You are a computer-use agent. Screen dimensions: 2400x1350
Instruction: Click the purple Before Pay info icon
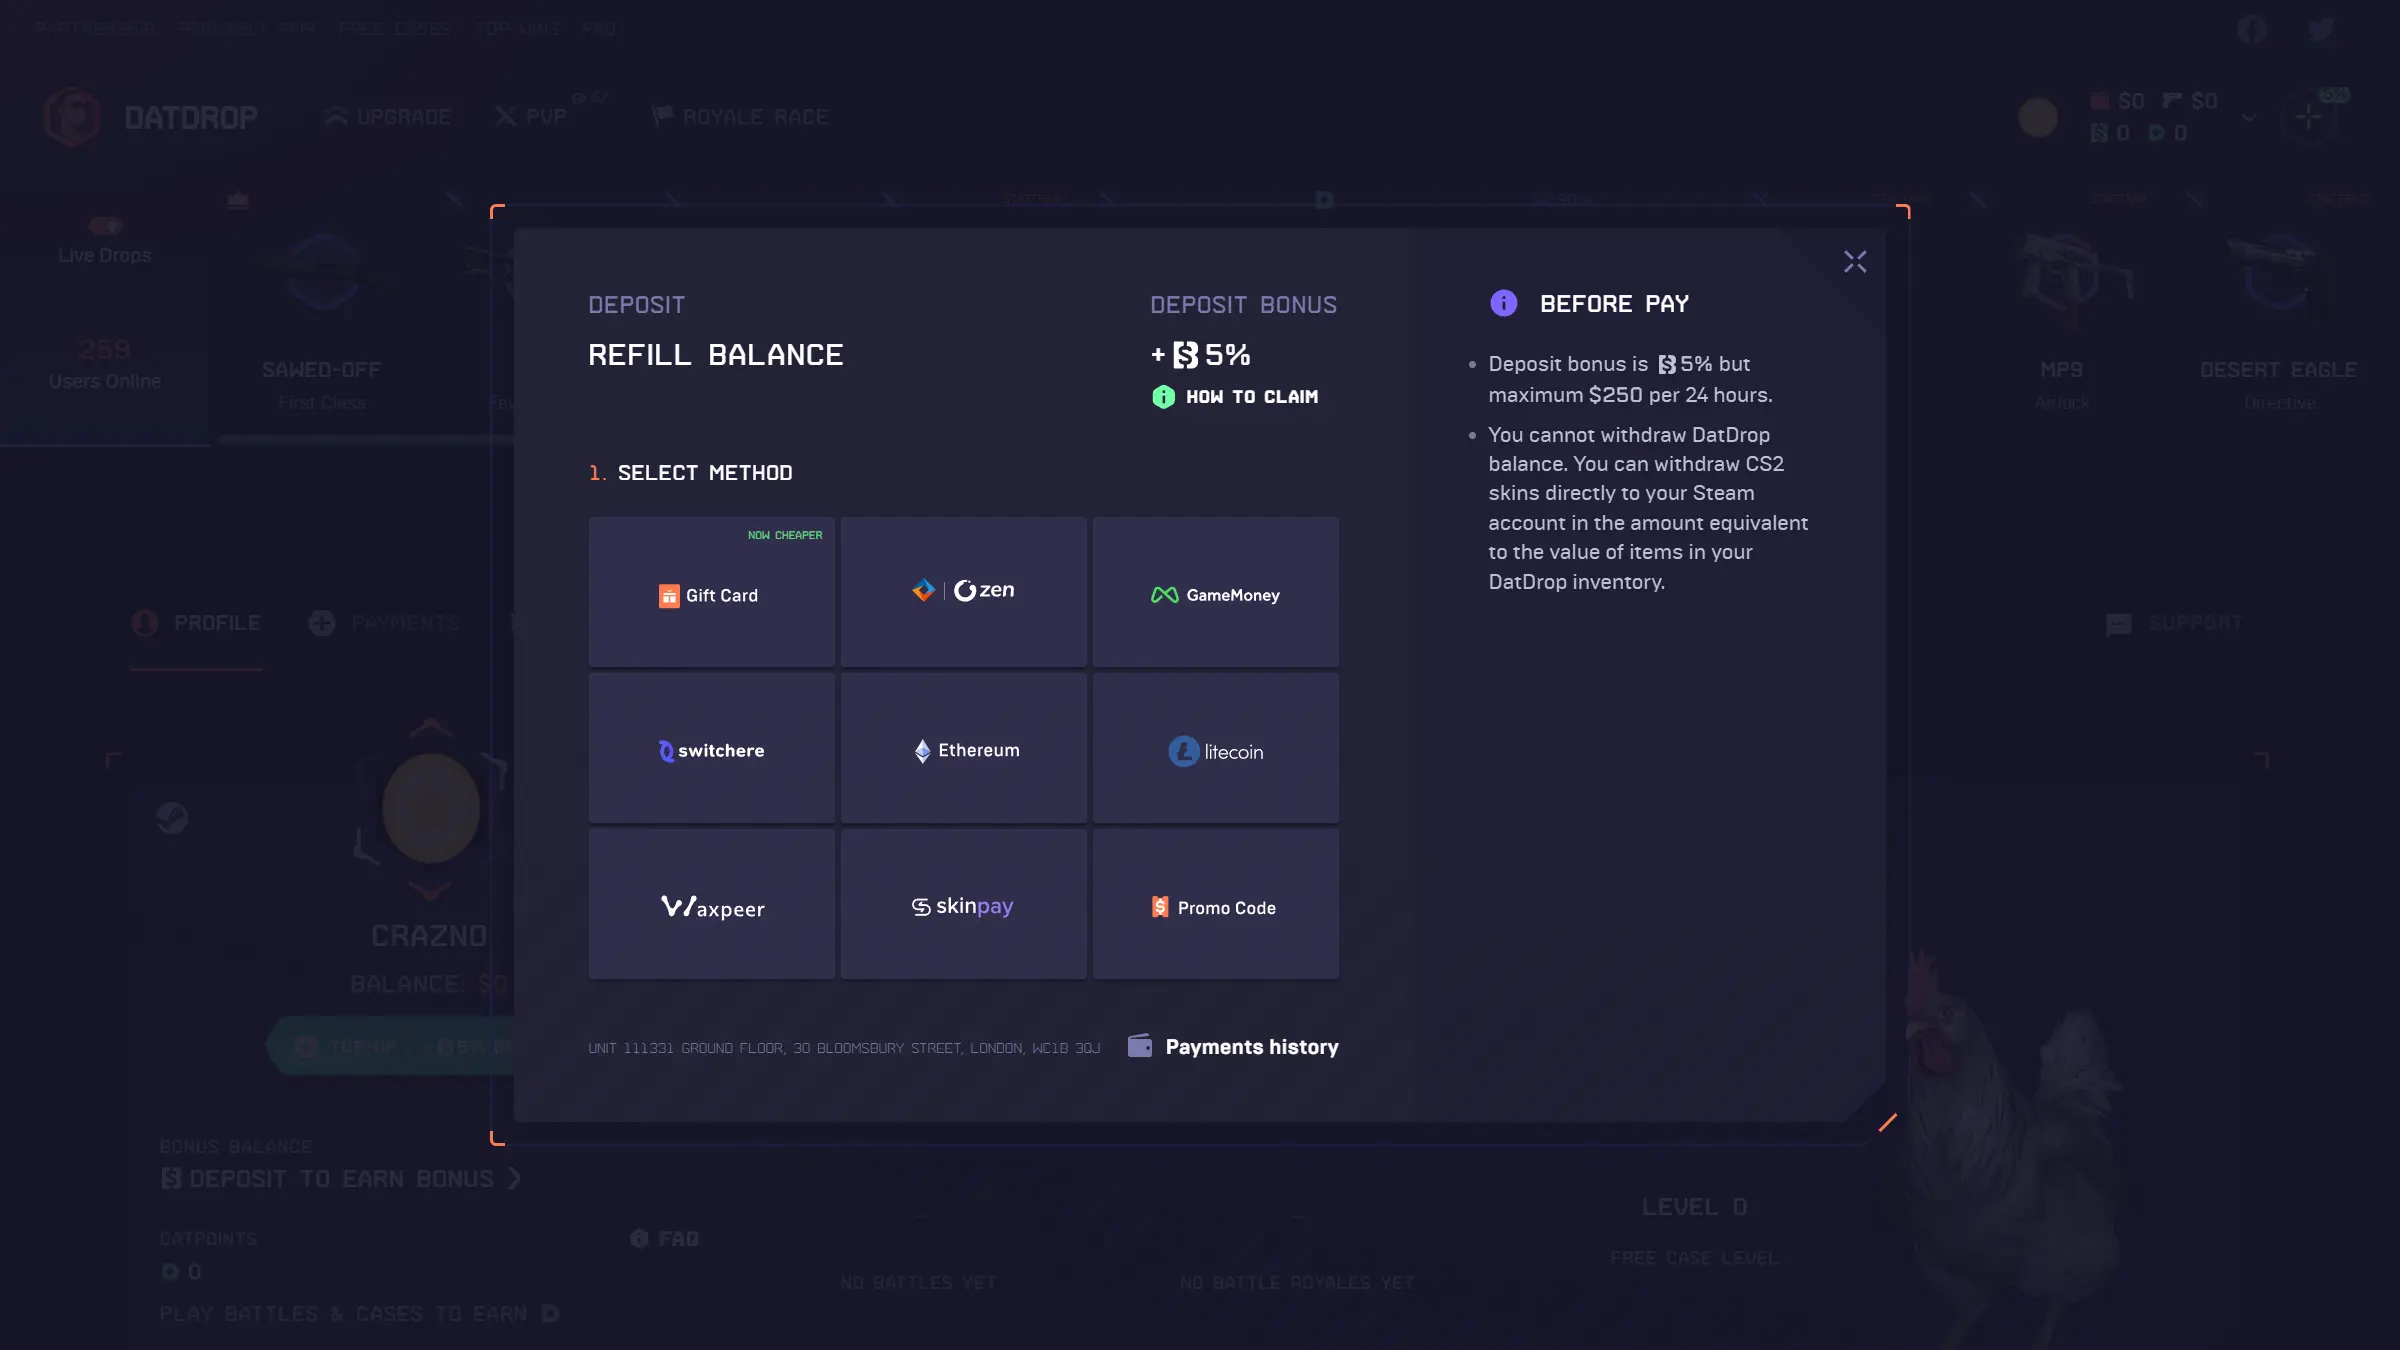1503,303
